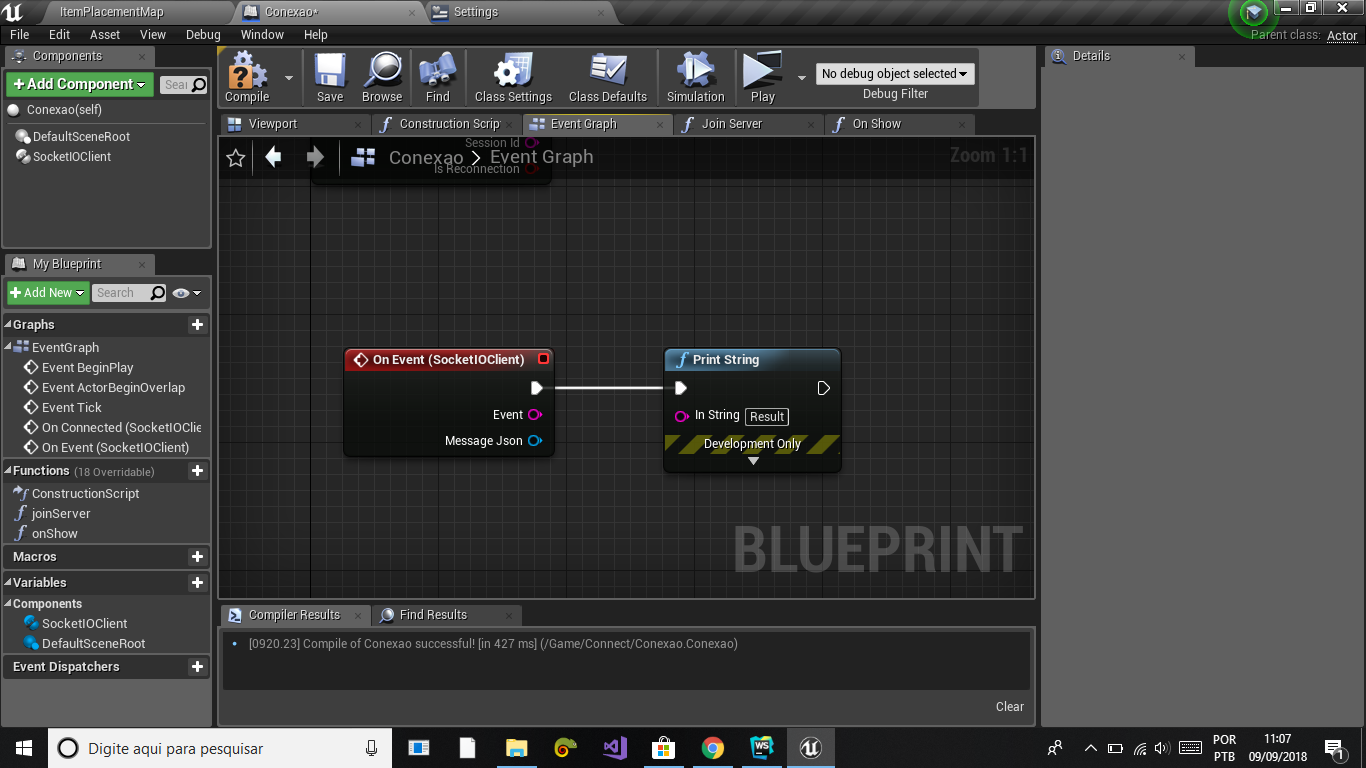This screenshot has height=768, width=1366.
Task: Expand Print String node's advanced arrow
Action: pos(753,461)
